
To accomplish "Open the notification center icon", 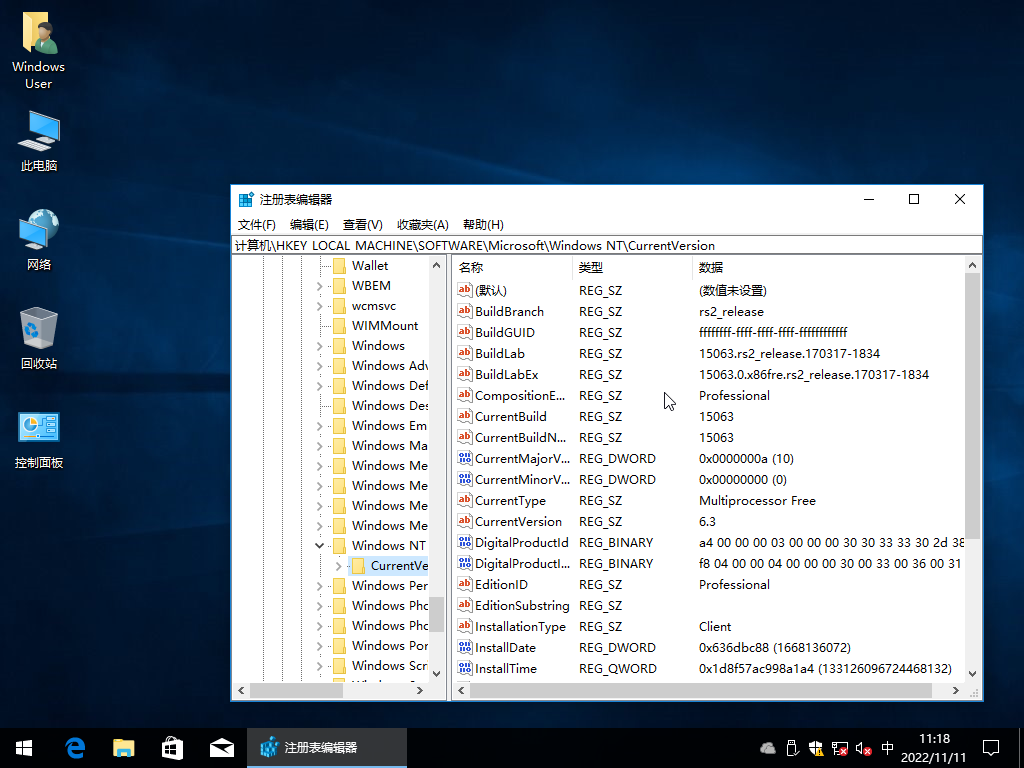I will coord(991,748).
